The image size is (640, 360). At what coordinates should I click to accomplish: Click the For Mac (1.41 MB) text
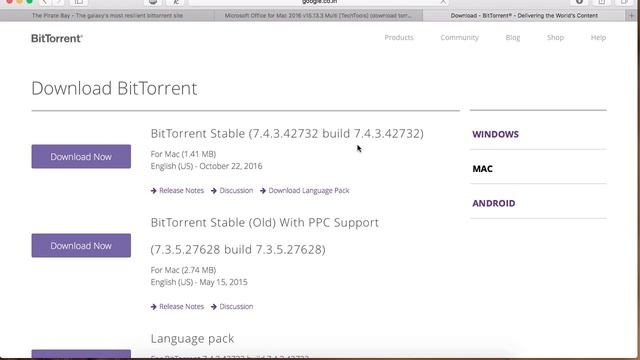(x=183, y=154)
